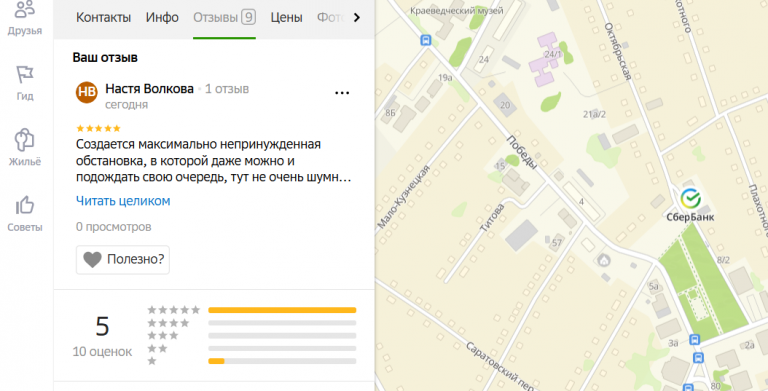Click the СберБанк marker on the map
Viewport: 768px width, 391px height.
click(x=691, y=198)
